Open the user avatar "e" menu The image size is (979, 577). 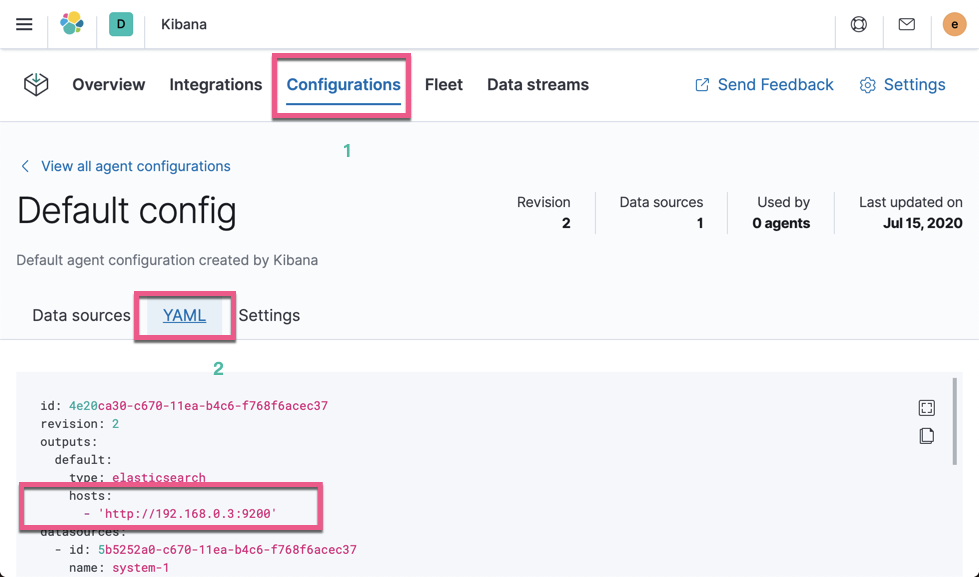pos(953,24)
